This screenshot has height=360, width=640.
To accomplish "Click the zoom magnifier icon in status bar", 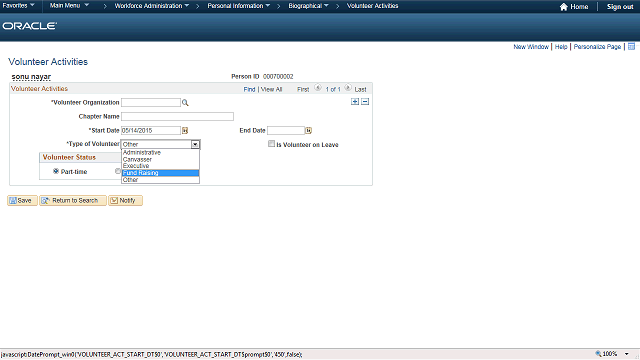I will click(598, 354).
